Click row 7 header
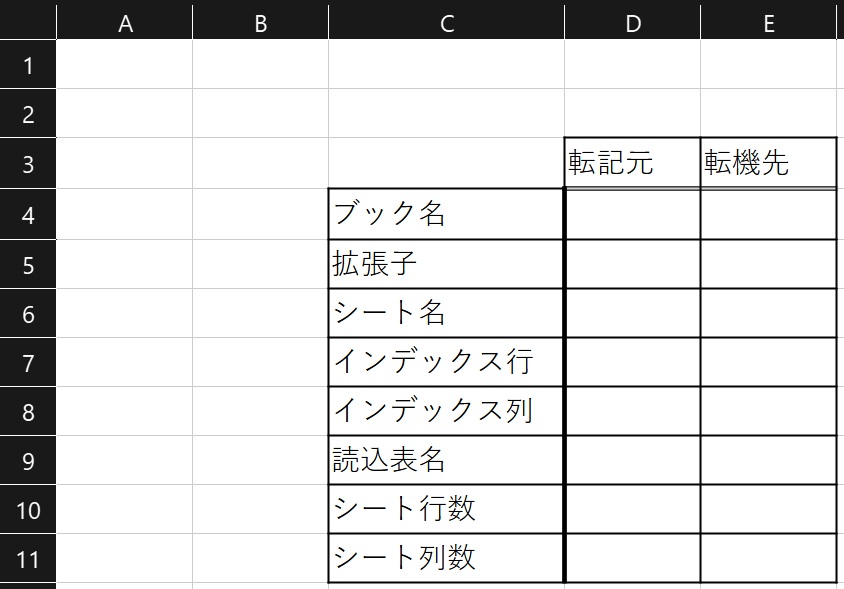The width and height of the screenshot is (844, 589). (28, 362)
